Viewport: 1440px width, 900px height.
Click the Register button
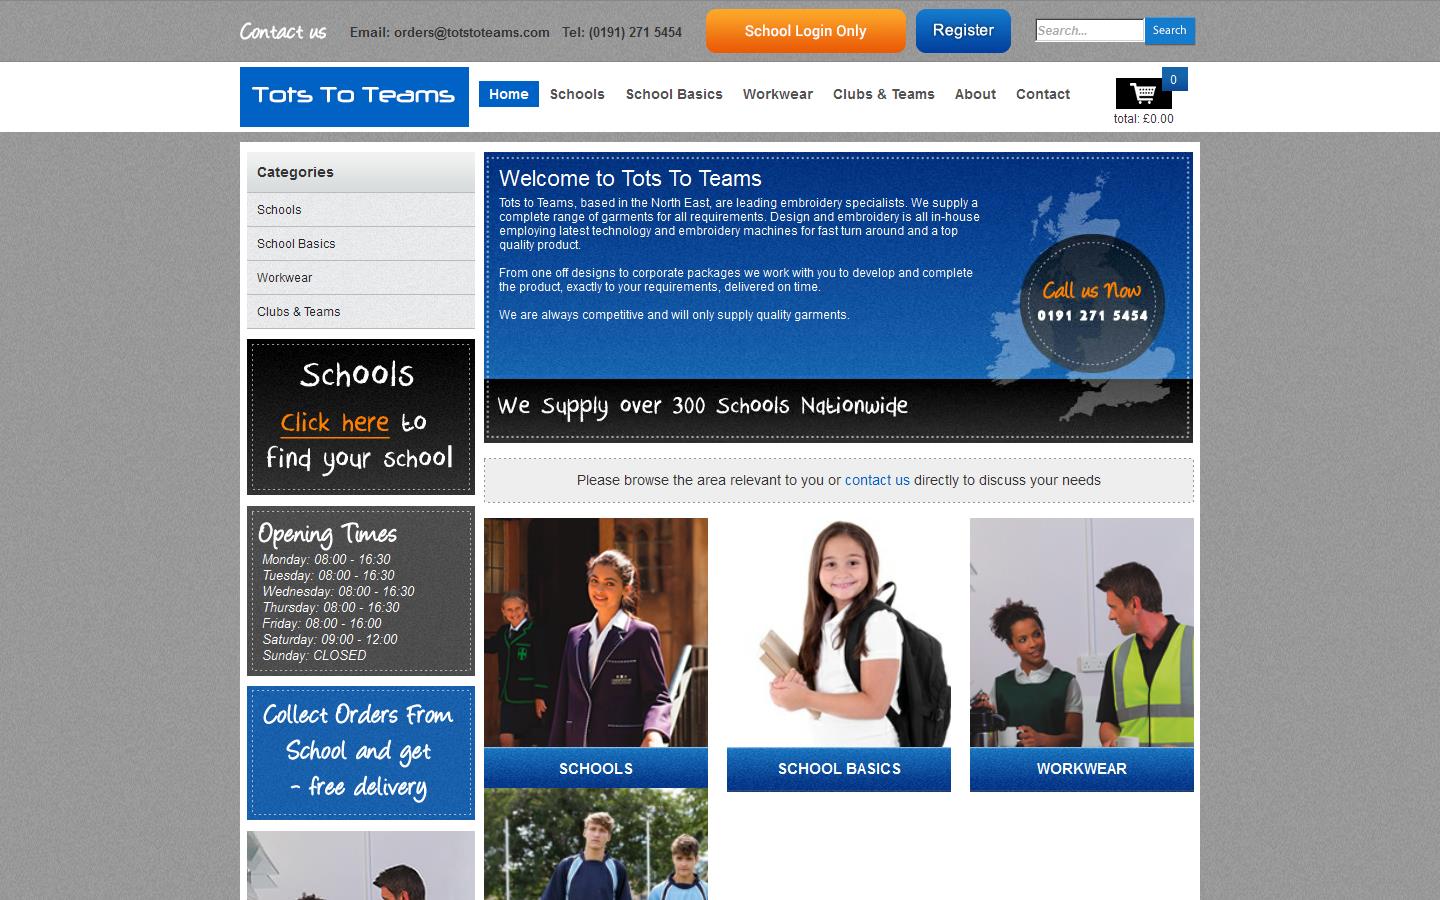pos(962,31)
